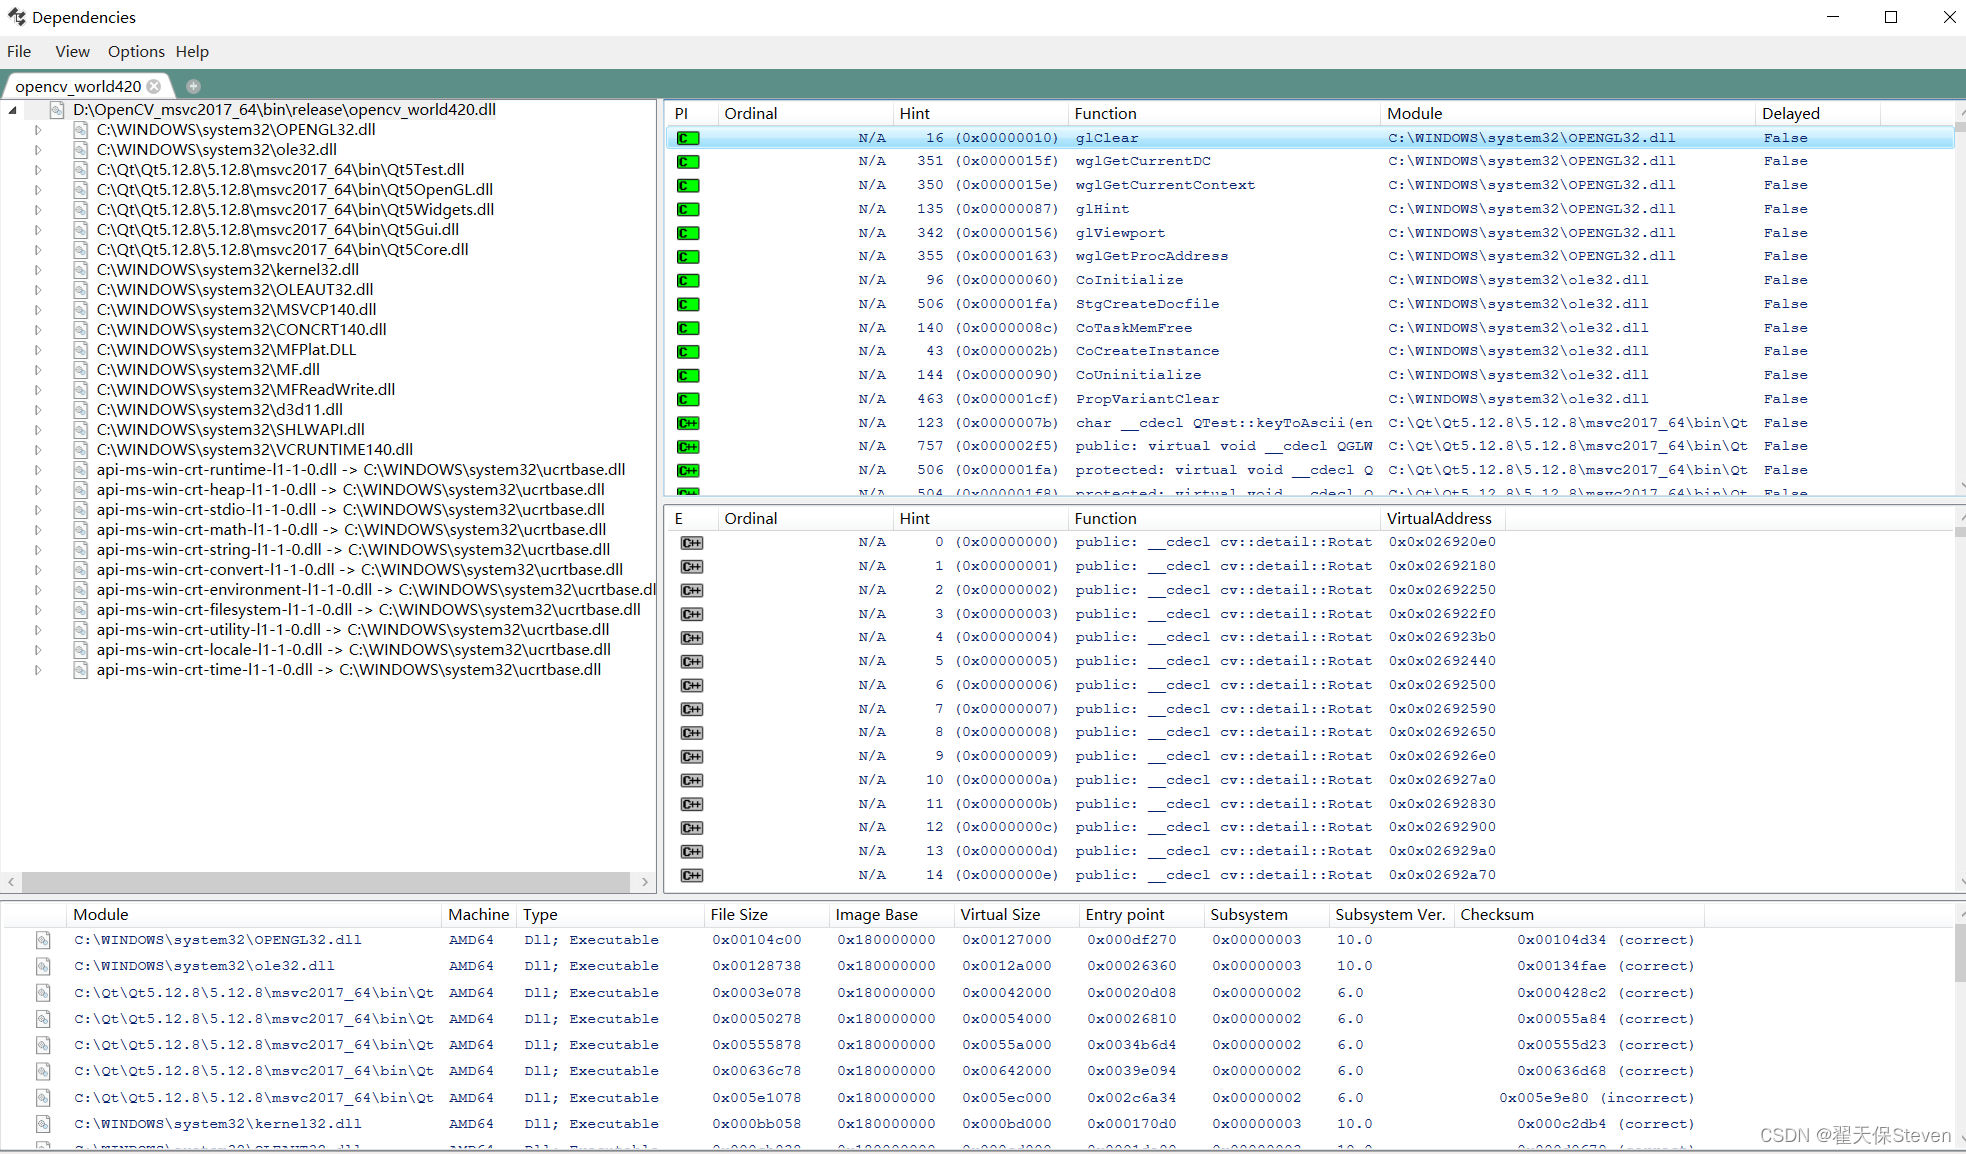Click the green C icon beside CoInitialize import
This screenshot has width=1966, height=1154.
(x=688, y=280)
